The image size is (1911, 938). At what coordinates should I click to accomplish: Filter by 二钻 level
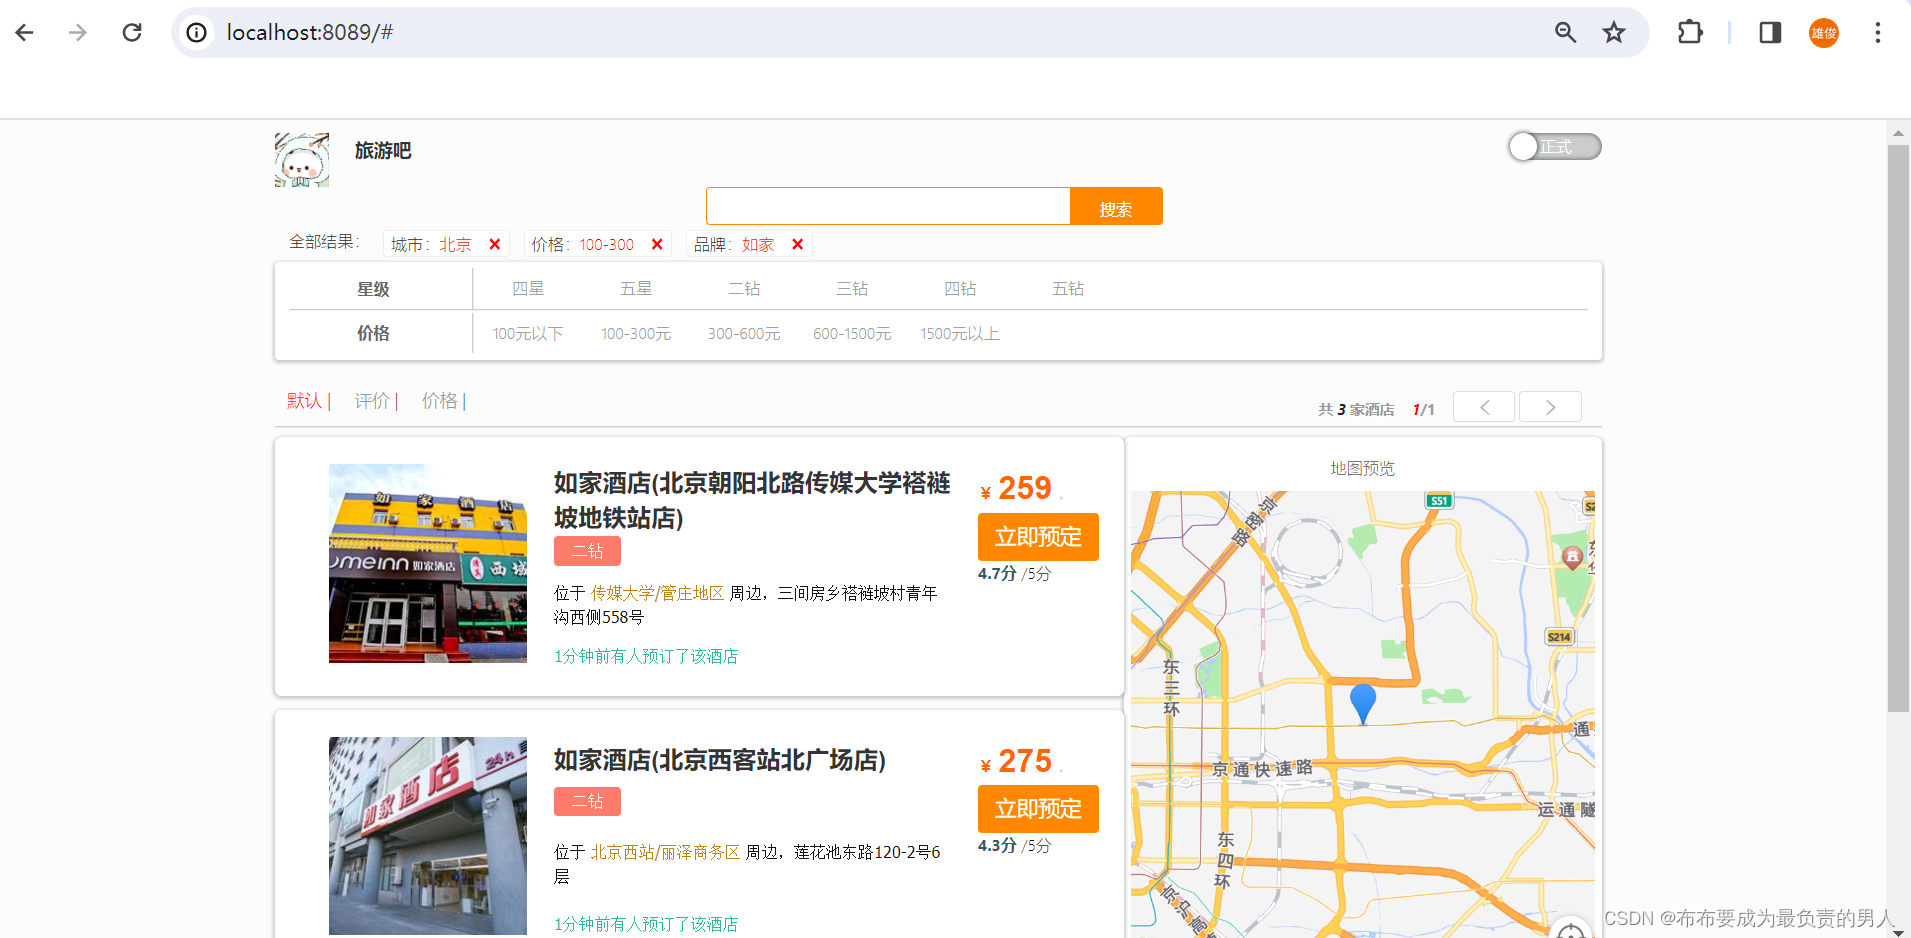pos(744,289)
